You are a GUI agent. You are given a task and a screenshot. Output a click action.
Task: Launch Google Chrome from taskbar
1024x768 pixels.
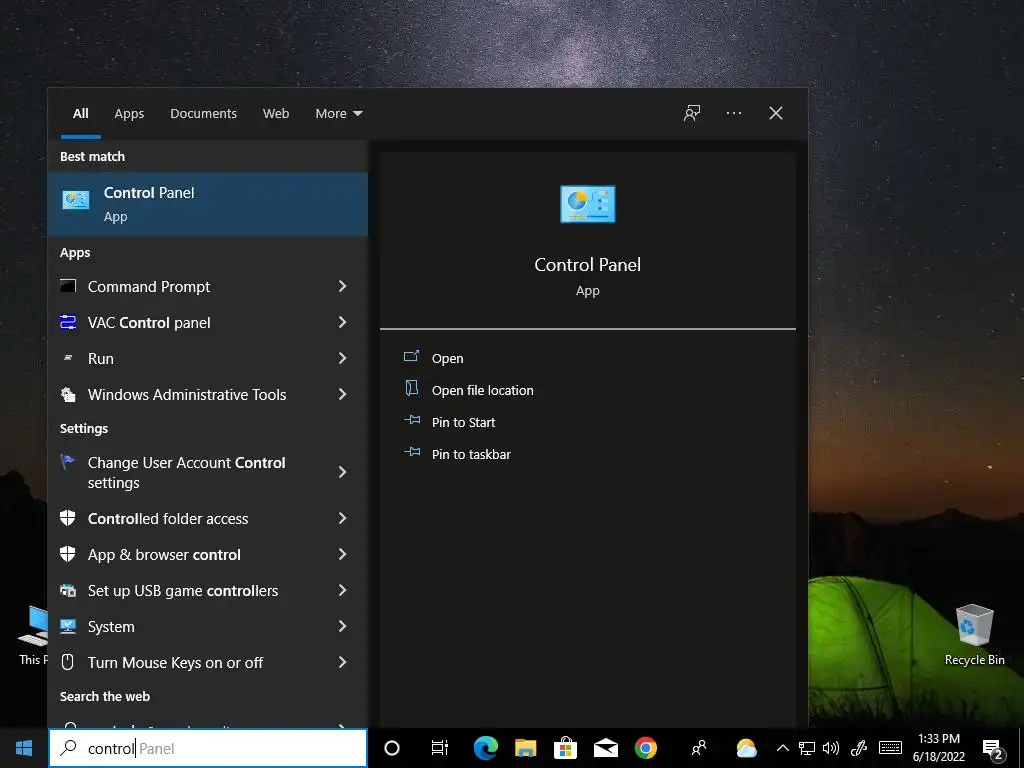pyautogui.click(x=646, y=748)
